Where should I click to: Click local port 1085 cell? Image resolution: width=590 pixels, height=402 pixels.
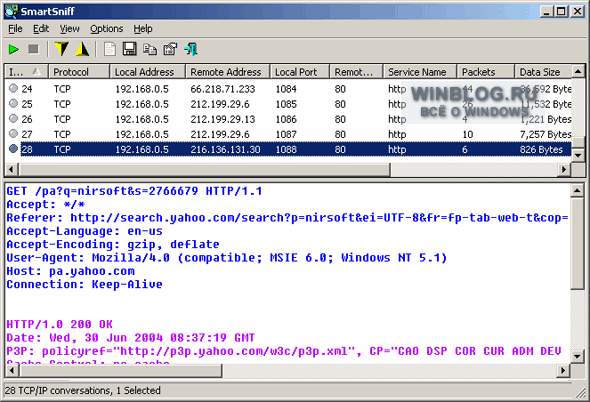pos(286,104)
